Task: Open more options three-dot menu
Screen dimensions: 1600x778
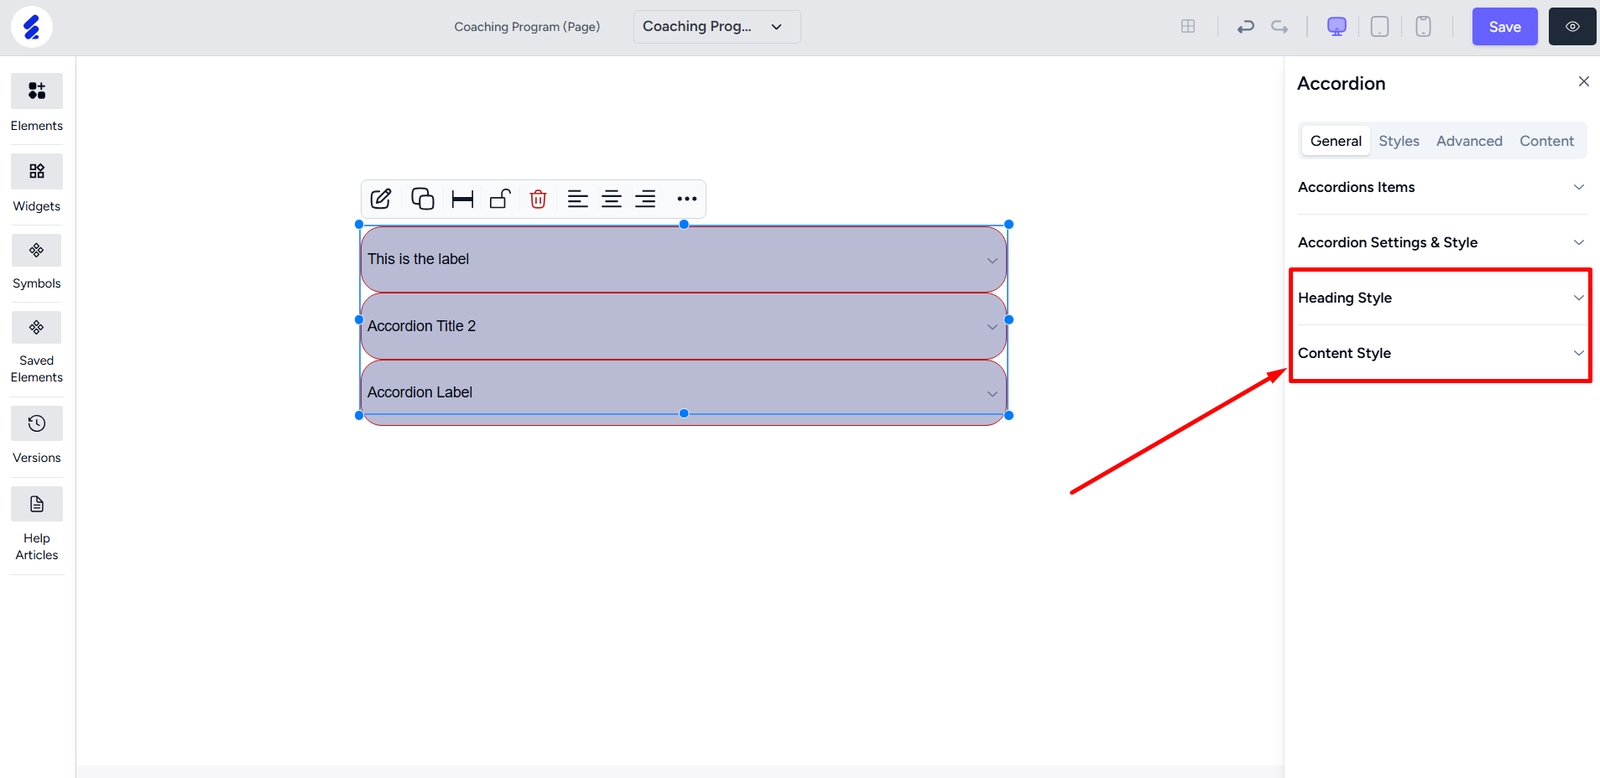Action: click(x=686, y=199)
